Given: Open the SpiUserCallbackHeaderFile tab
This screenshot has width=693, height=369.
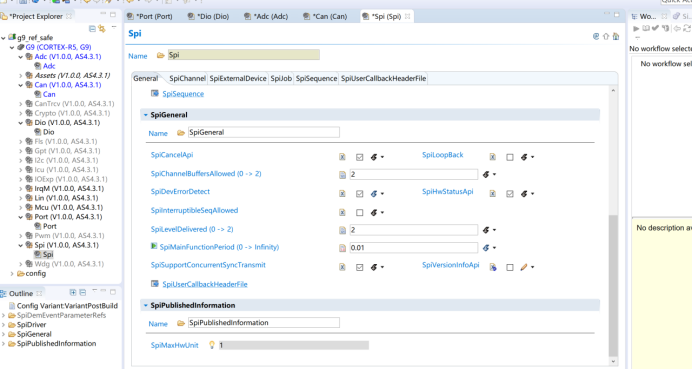Looking at the screenshot, I should coord(383,78).
